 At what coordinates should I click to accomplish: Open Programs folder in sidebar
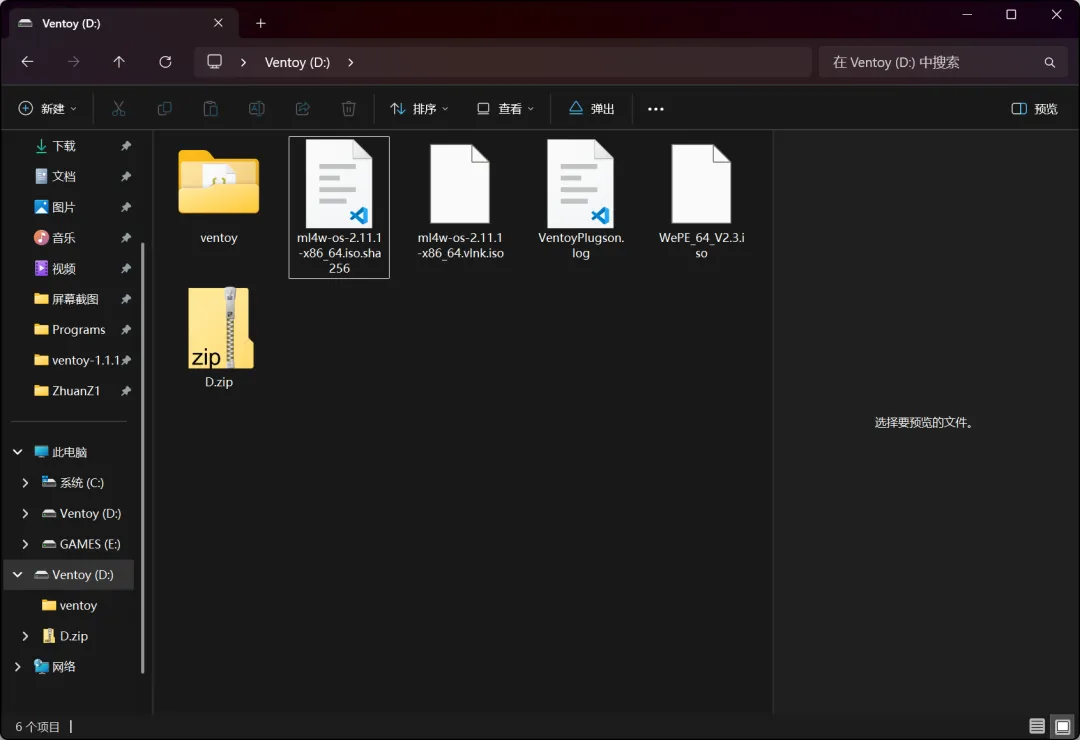coord(72,329)
